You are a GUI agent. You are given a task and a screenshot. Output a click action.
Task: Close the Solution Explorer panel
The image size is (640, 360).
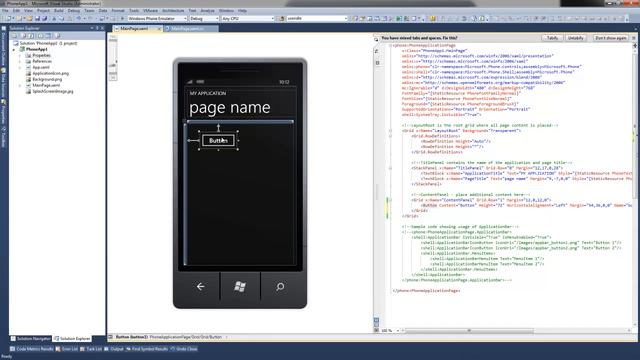point(102,28)
